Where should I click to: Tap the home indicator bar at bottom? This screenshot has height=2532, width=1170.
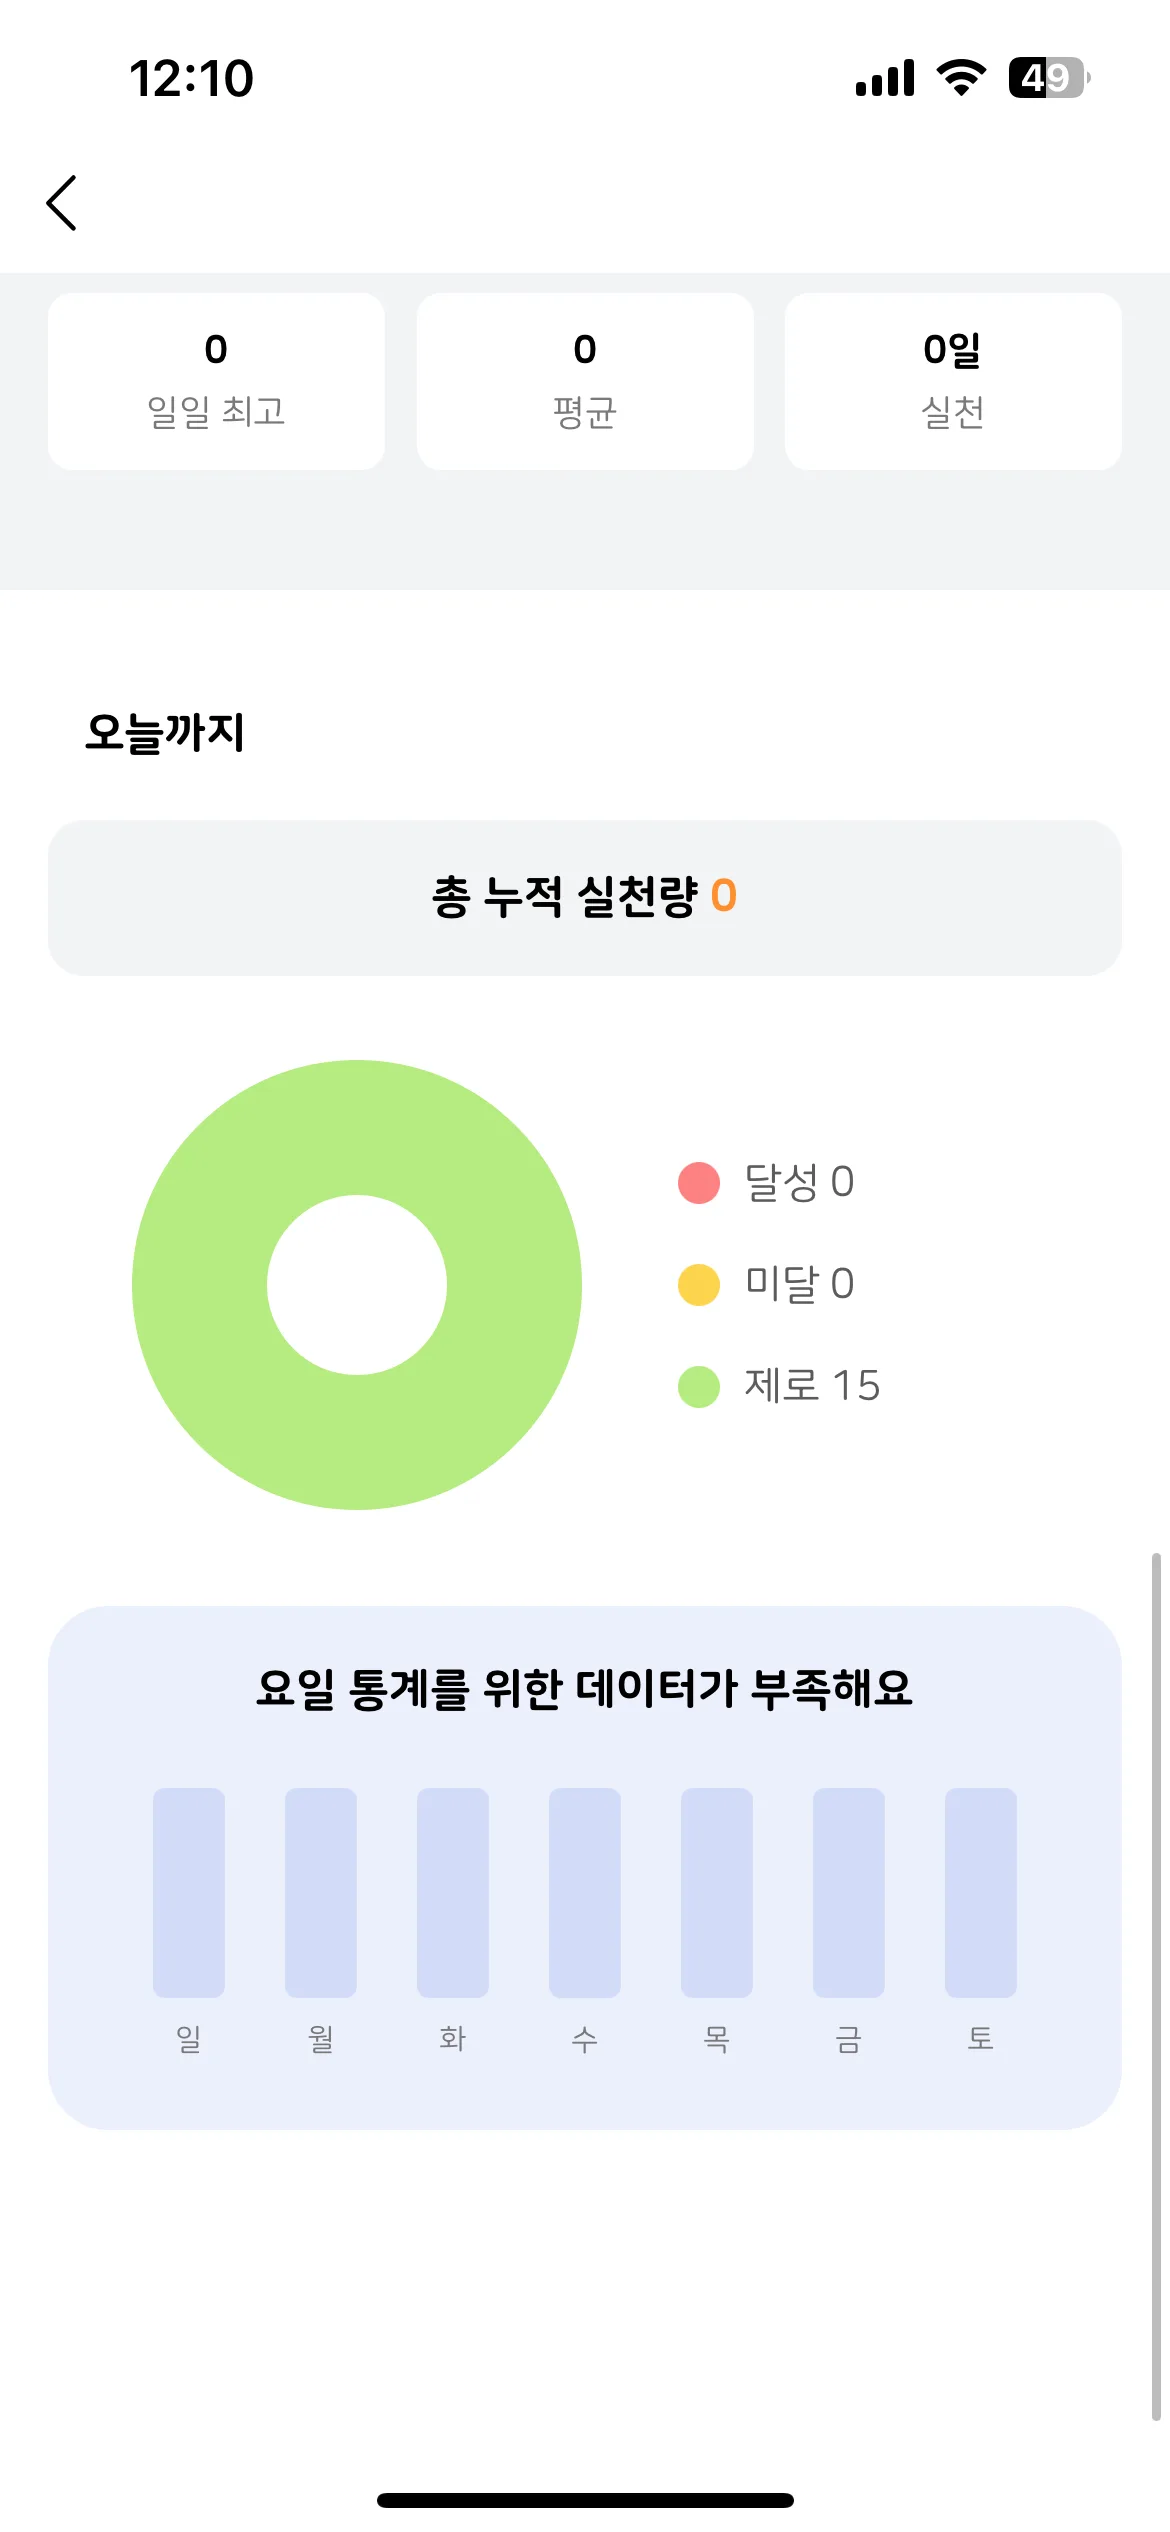coord(585,2500)
